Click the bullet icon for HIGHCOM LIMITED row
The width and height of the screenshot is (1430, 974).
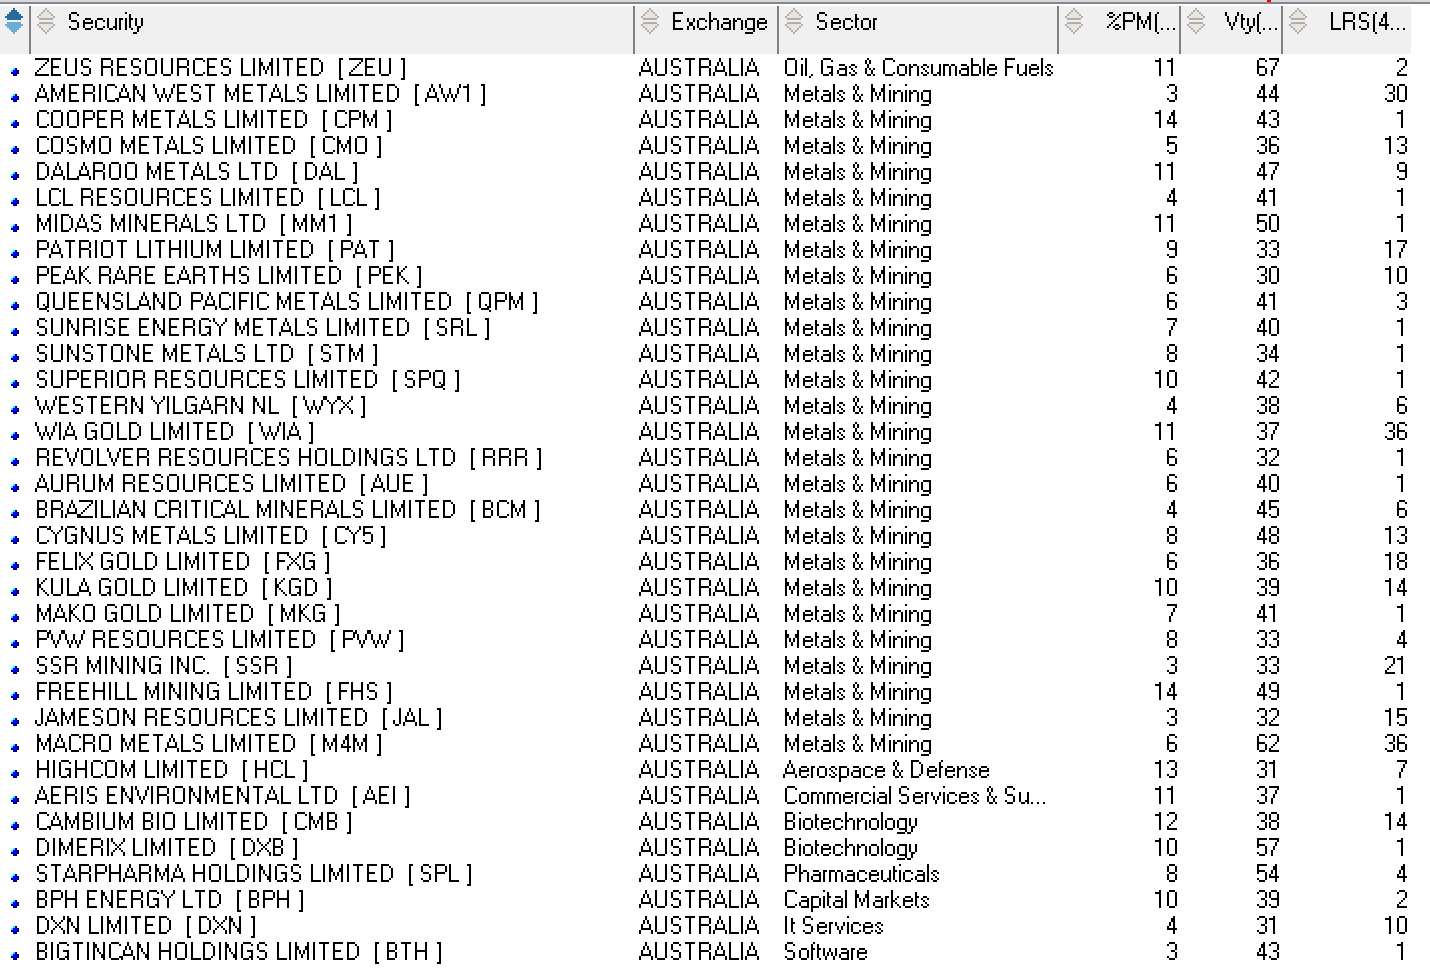click(15, 774)
